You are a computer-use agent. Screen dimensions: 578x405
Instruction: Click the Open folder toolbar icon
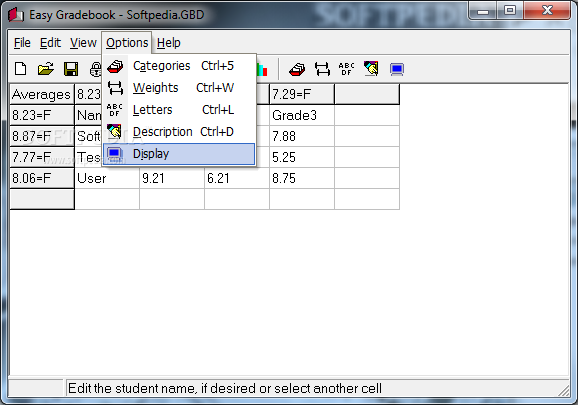[x=46, y=69]
